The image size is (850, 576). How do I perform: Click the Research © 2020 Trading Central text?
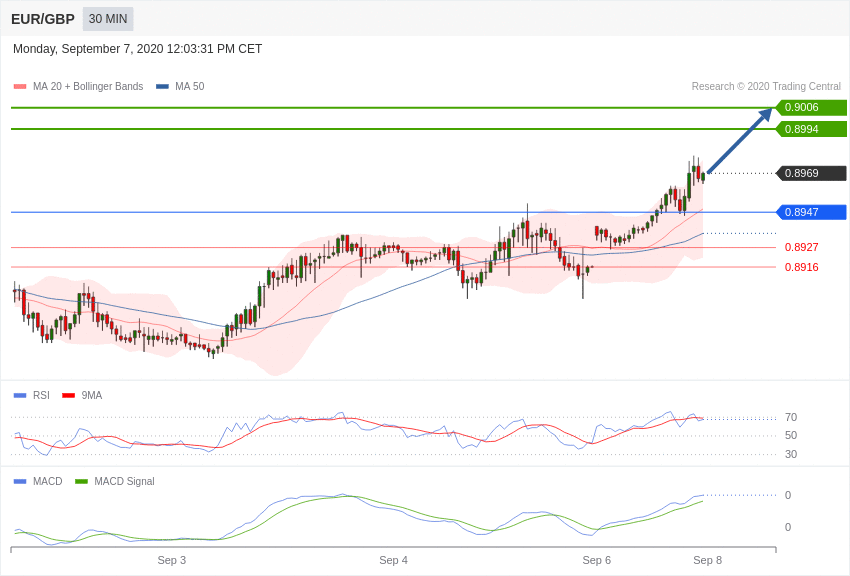pos(766,86)
